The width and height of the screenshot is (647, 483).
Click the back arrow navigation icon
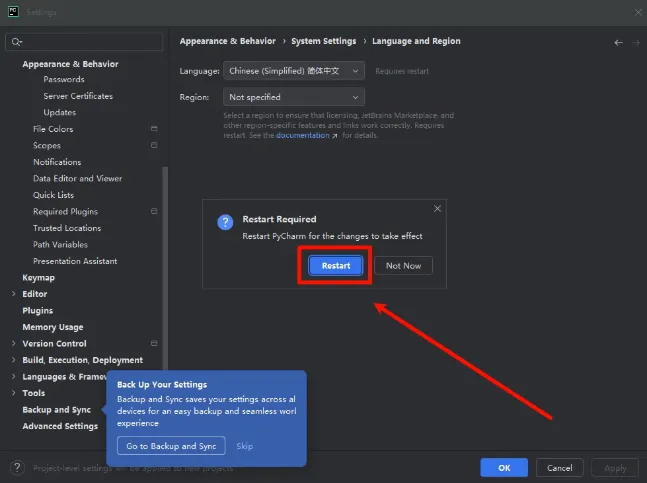tap(618, 42)
